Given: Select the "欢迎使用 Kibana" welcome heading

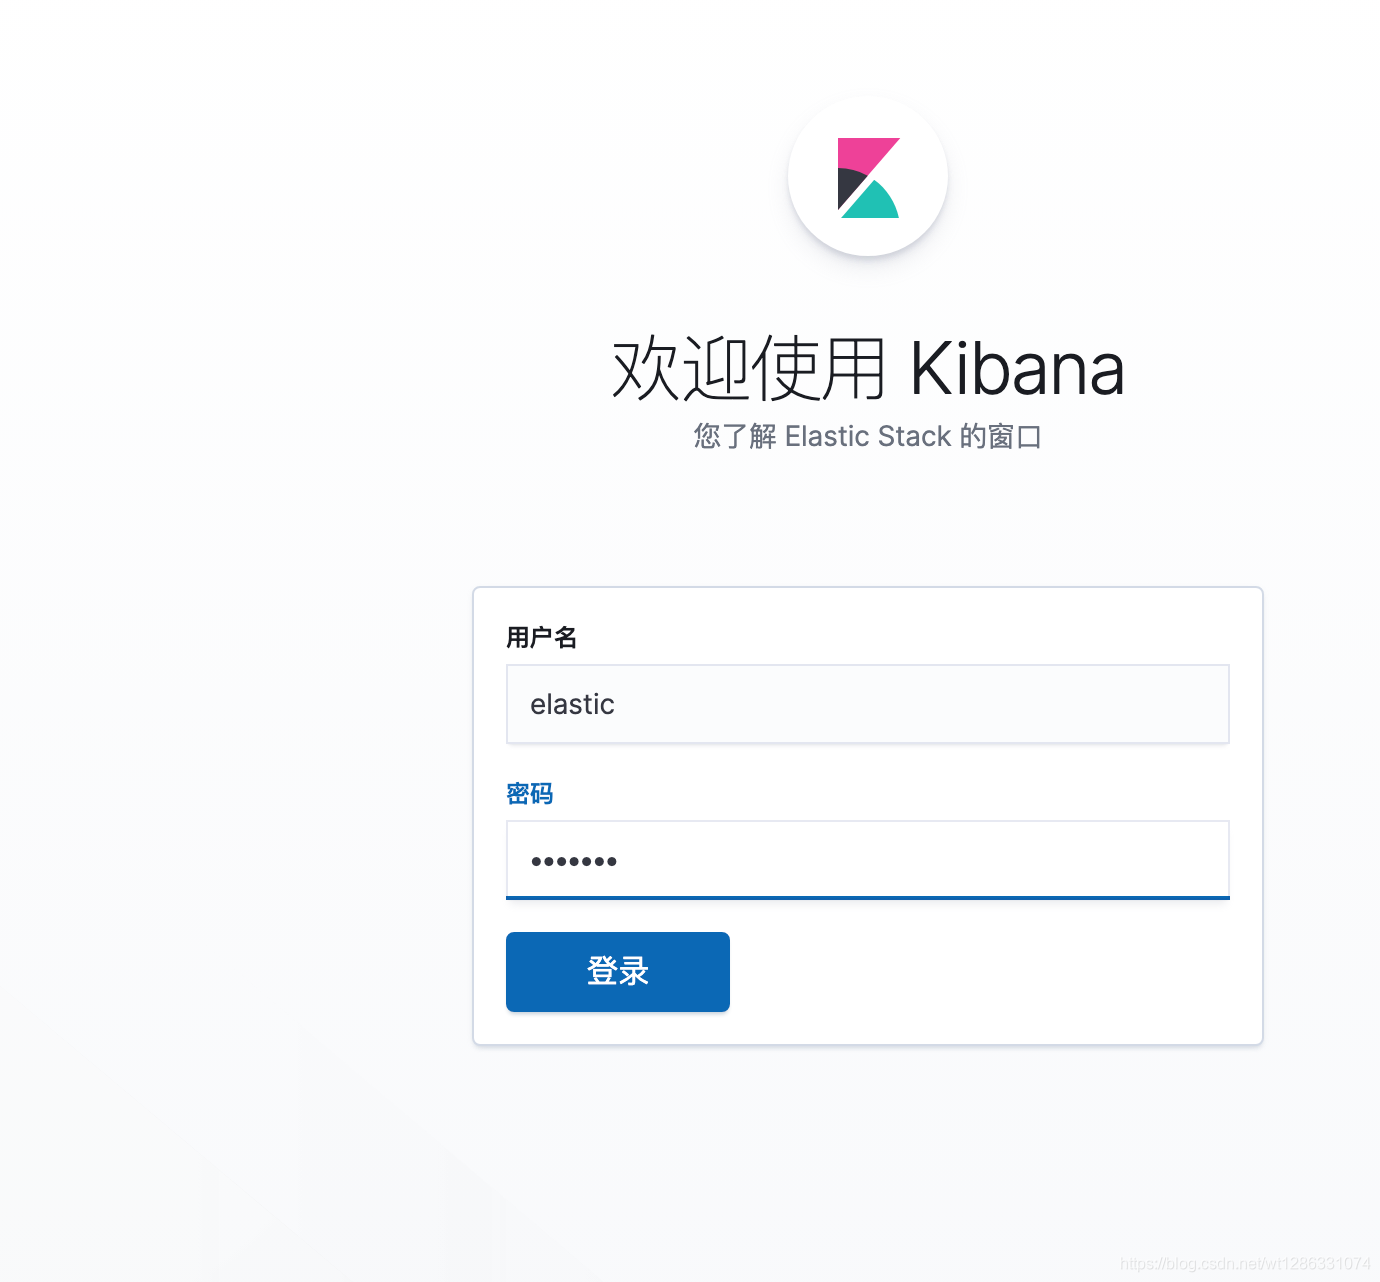Looking at the screenshot, I should click(x=868, y=369).
